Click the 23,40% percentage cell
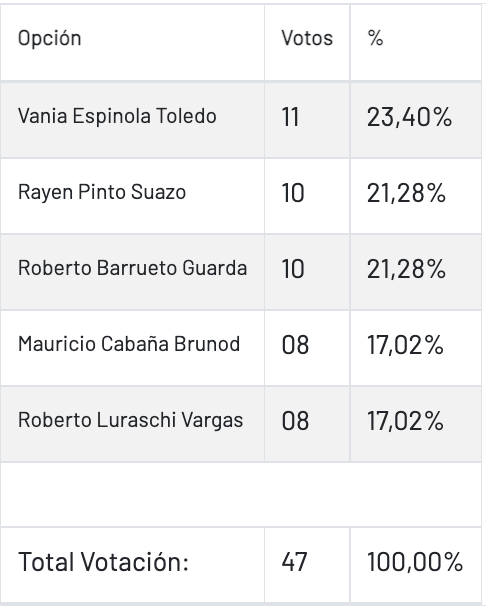This screenshot has width=486, height=606. coord(416,120)
